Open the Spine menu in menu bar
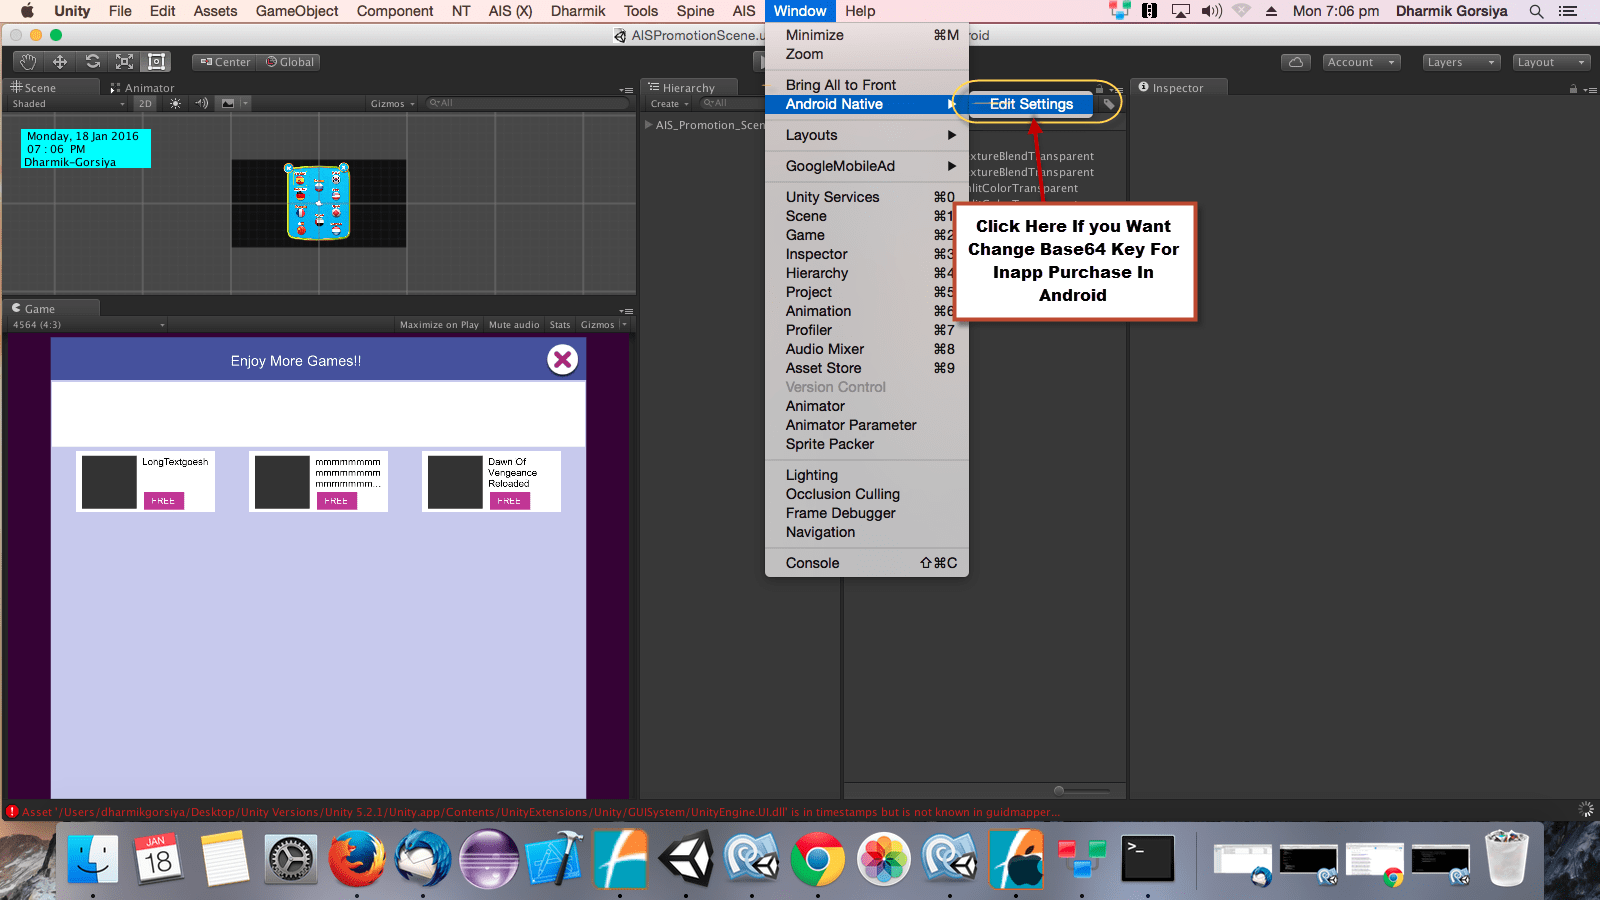Viewport: 1600px width, 900px height. 695,11
